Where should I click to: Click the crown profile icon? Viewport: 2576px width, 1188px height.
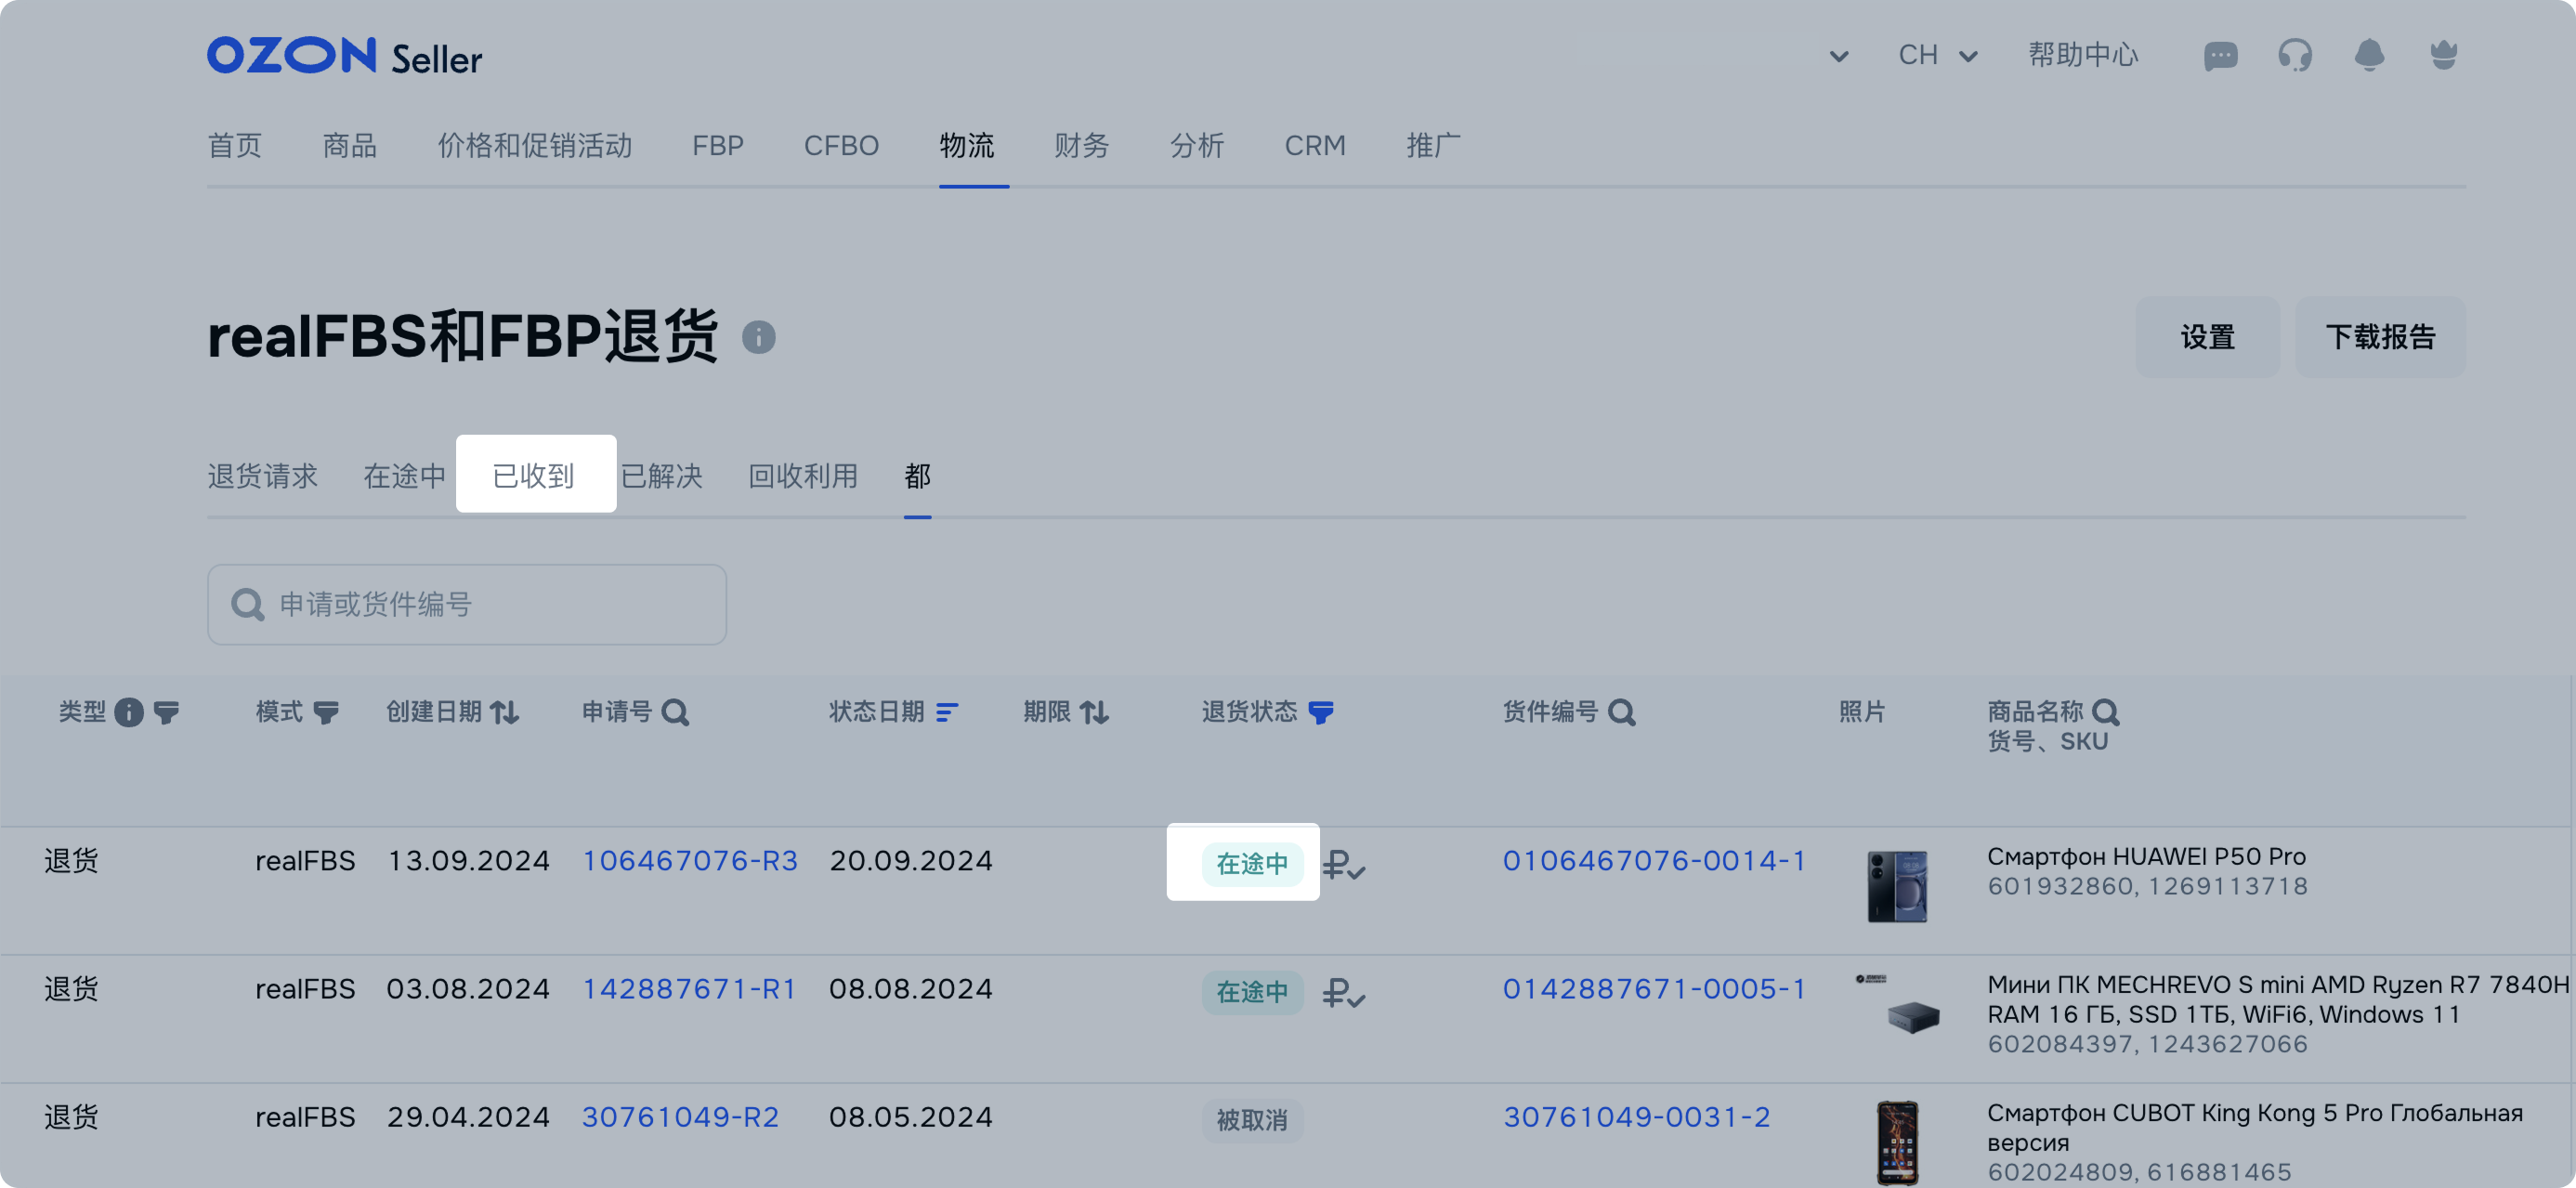coord(2443,55)
